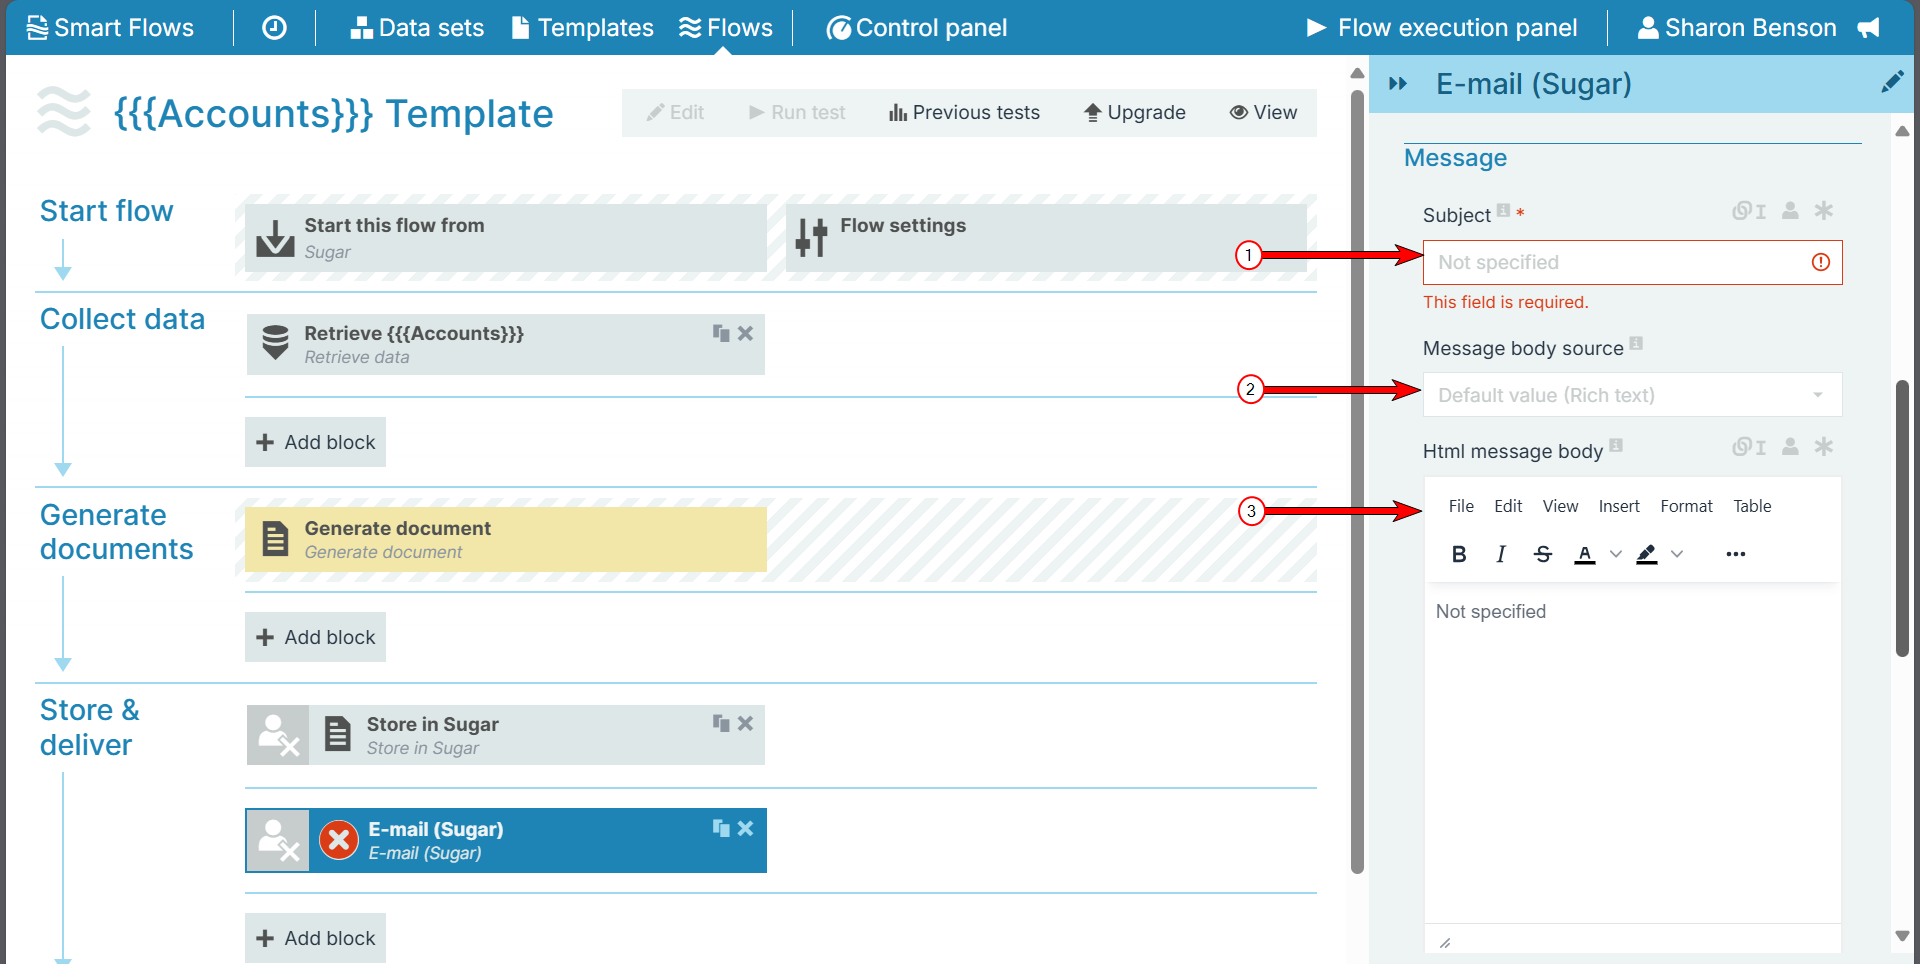Open editor View menu
Screen dimensions: 1920x964
coord(1560,506)
